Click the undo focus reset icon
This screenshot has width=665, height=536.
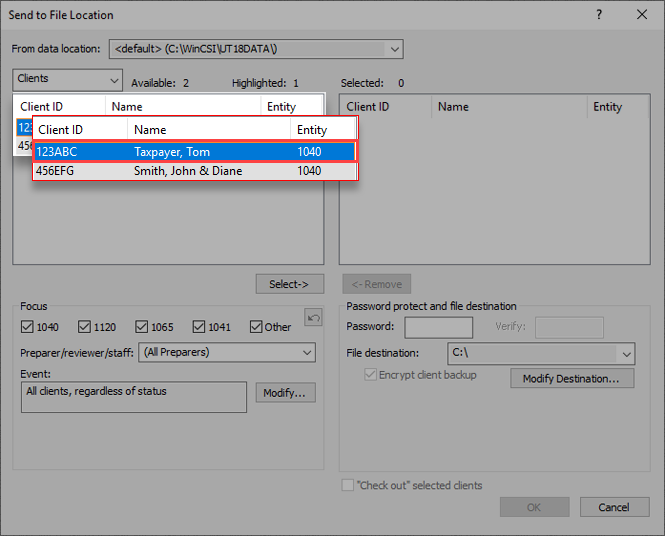pyautogui.click(x=313, y=318)
